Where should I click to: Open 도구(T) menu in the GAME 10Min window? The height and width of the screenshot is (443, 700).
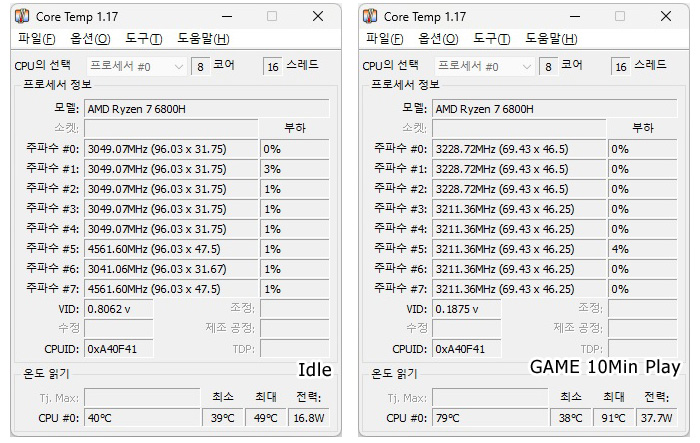point(492,39)
